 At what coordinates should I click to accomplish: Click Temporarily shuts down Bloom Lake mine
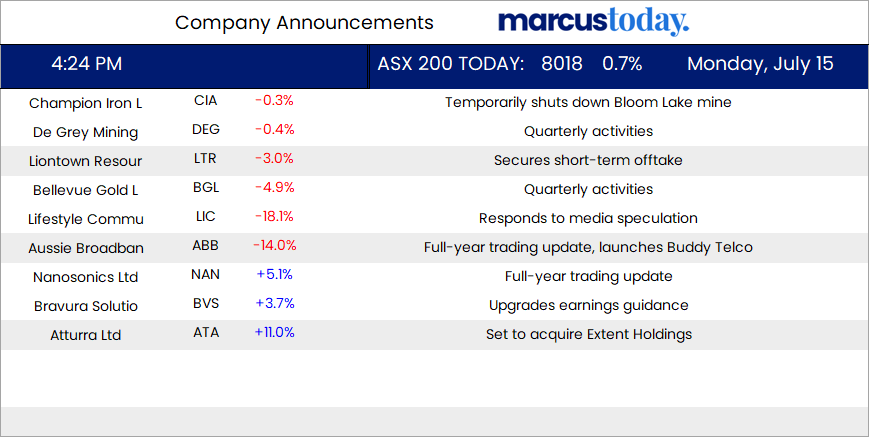tap(588, 102)
